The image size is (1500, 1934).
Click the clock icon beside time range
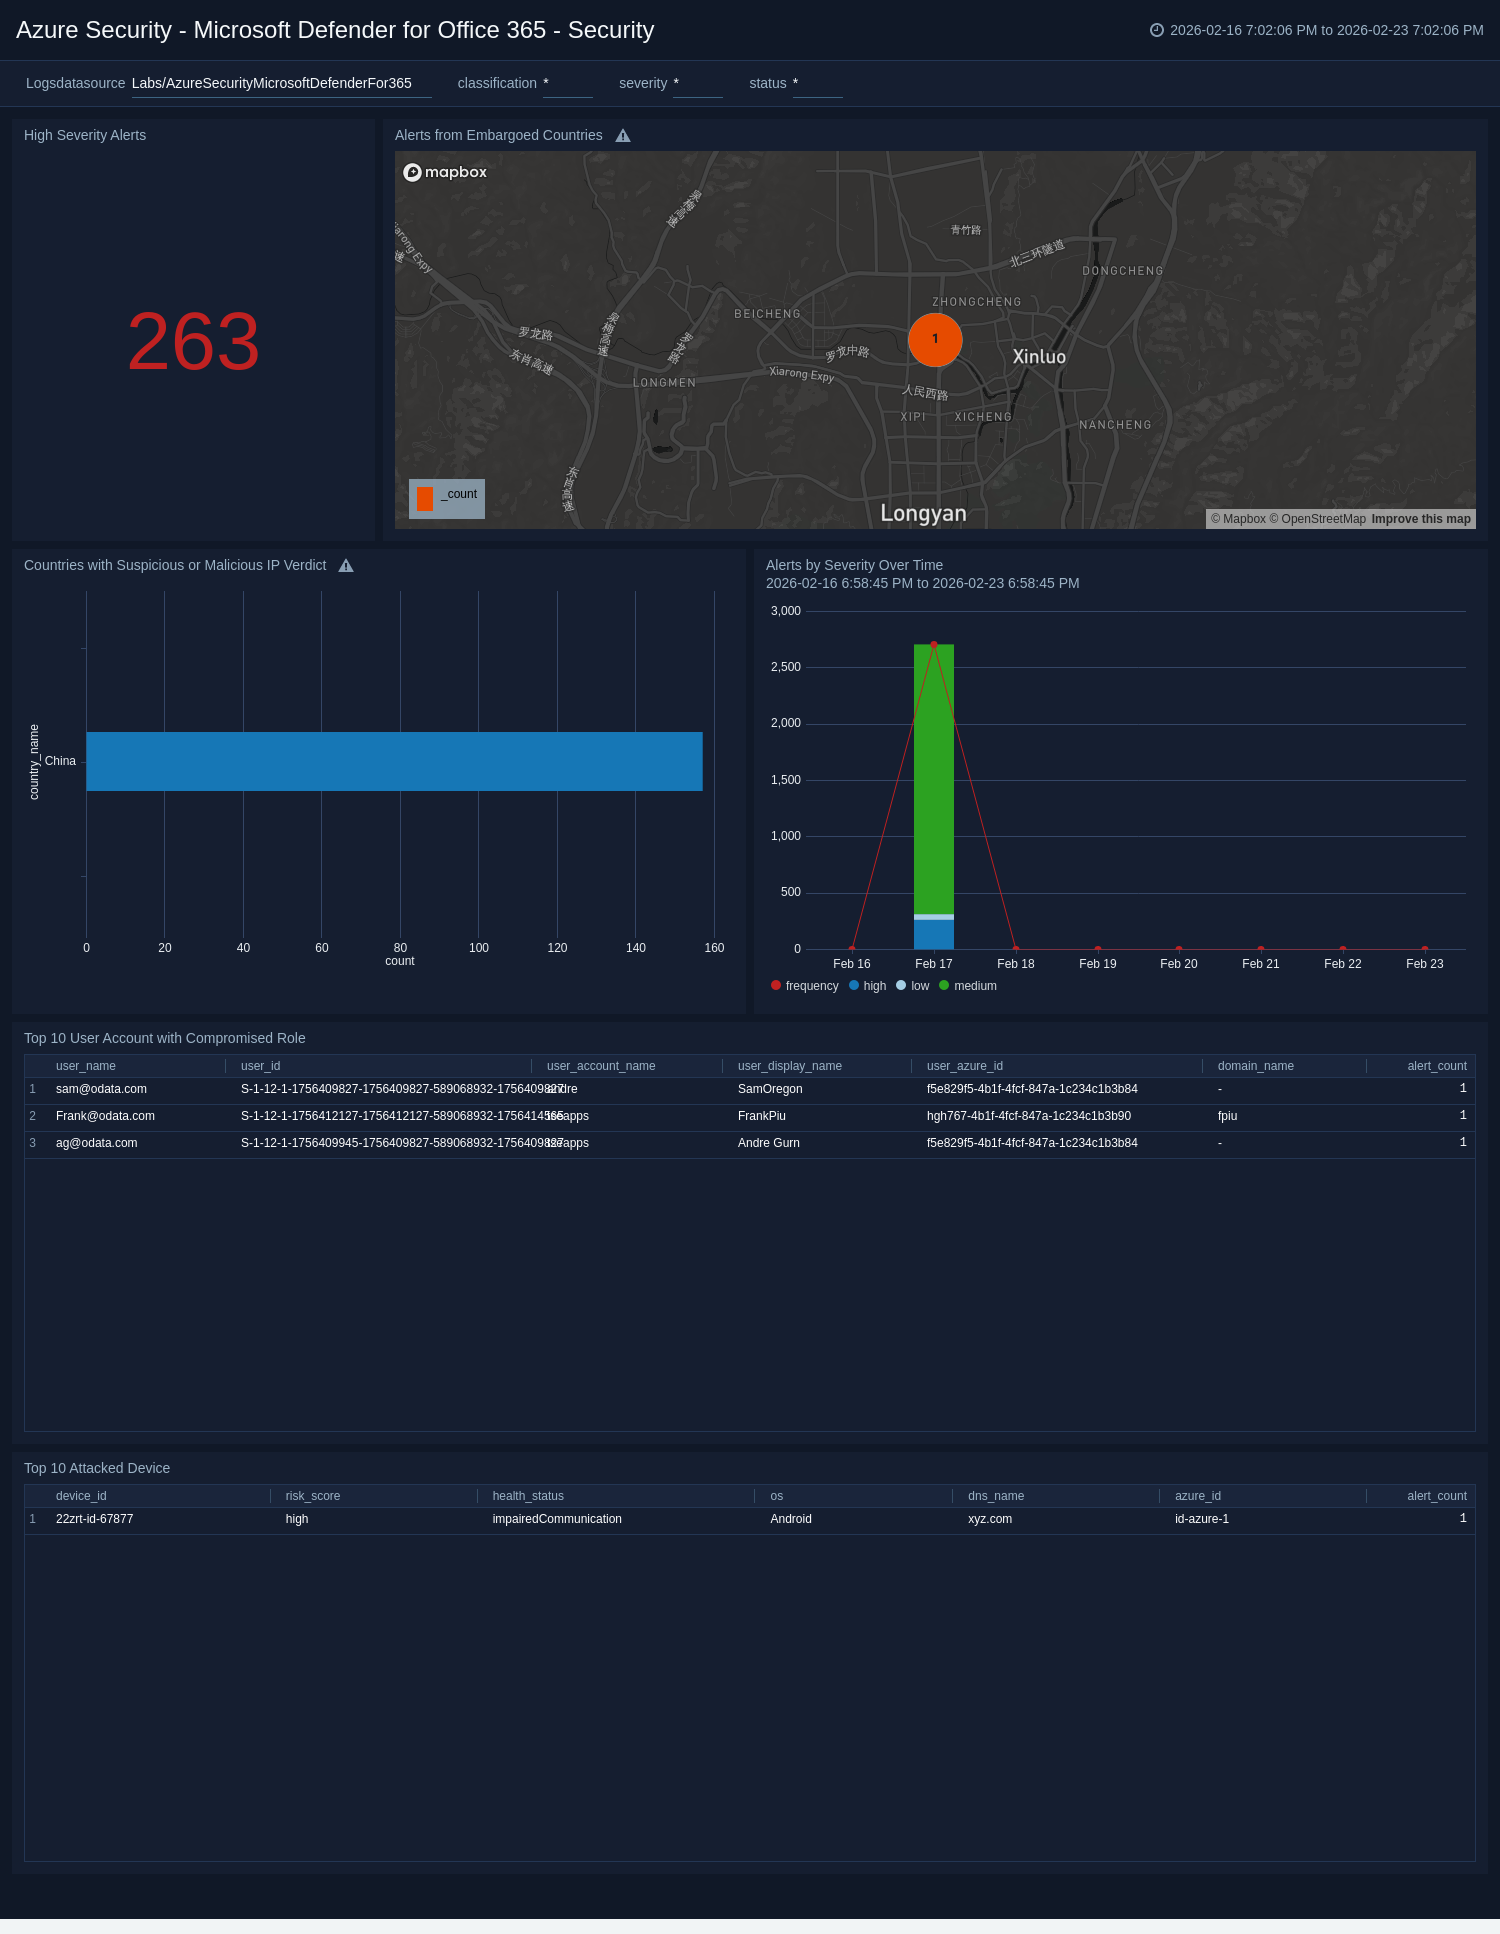1157,30
